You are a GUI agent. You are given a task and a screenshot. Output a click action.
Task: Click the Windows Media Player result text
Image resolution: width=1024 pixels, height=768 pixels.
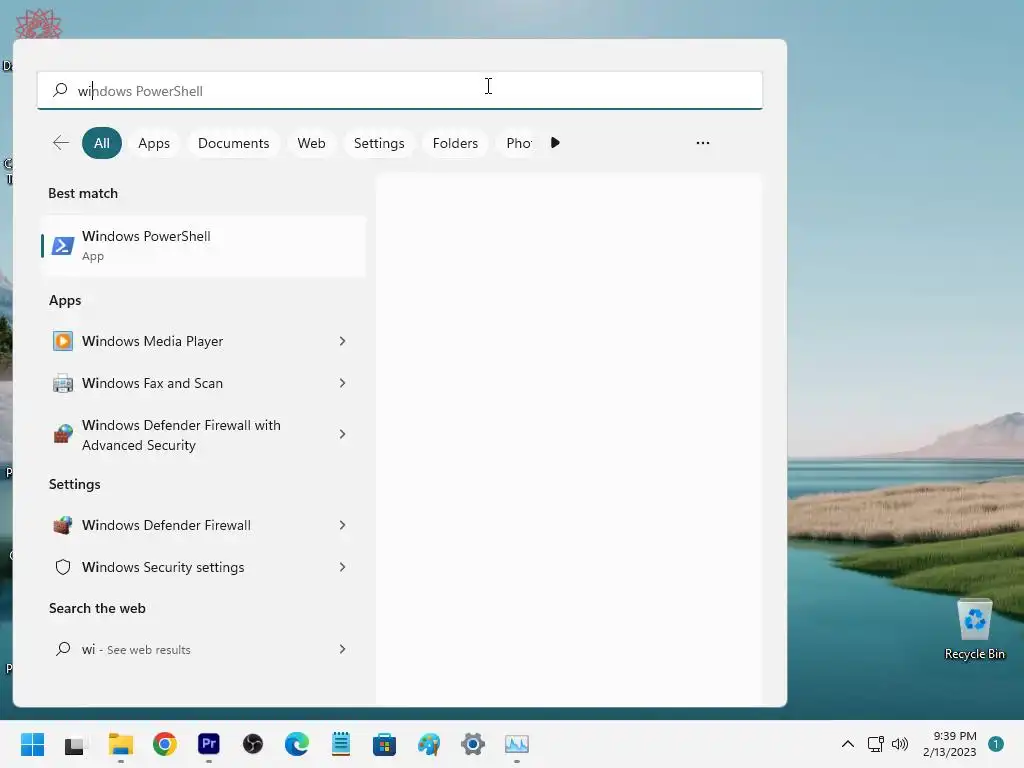pyautogui.click(x=153, y=341)
